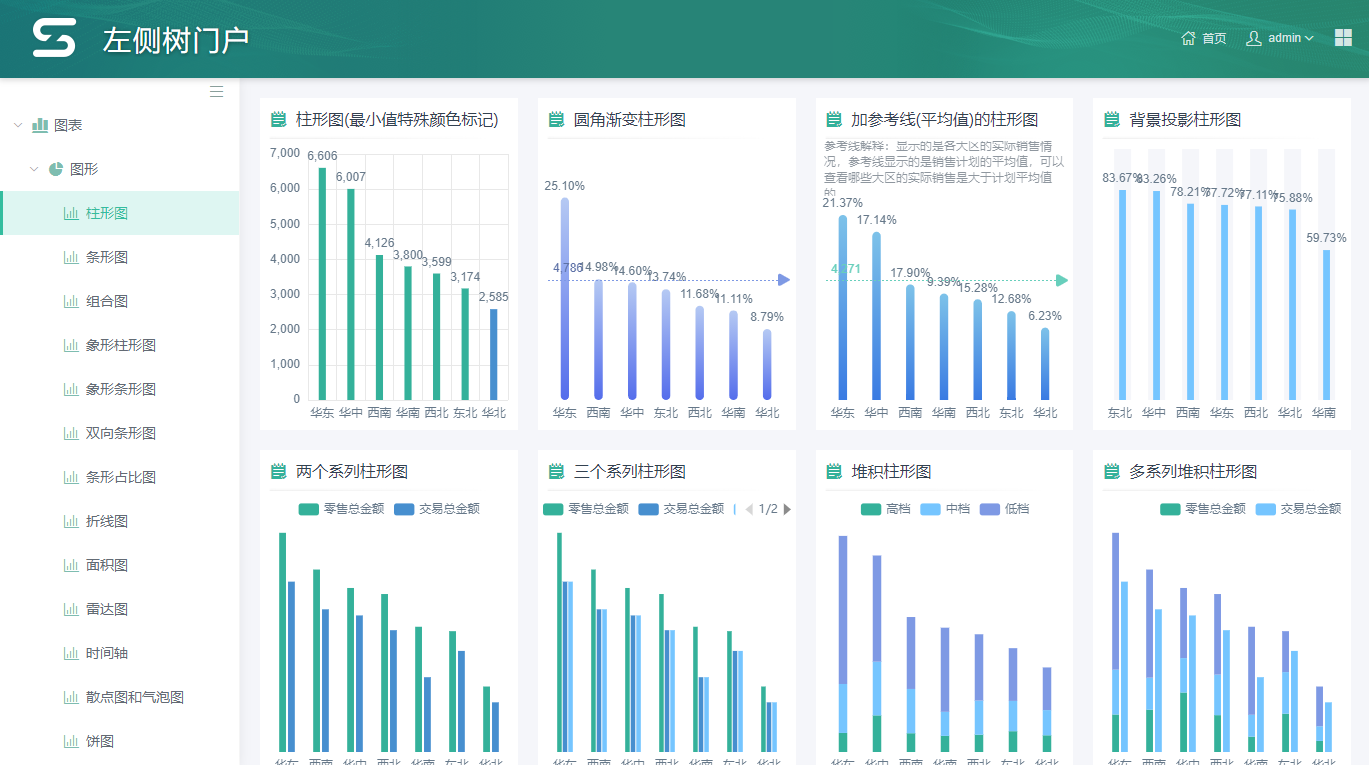1369x765 pixels.
Task: Toggle 交易总金额 legend in 三个系列柱形图
Action: [682, 509]
